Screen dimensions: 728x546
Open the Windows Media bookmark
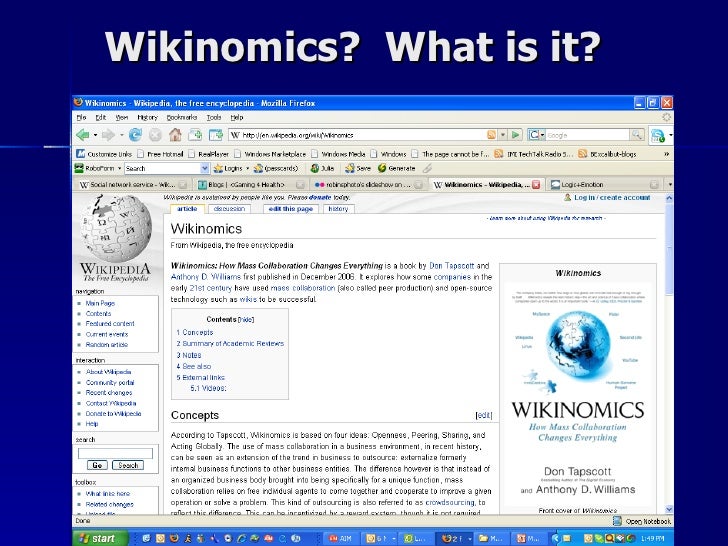click(x=338, y=154)
